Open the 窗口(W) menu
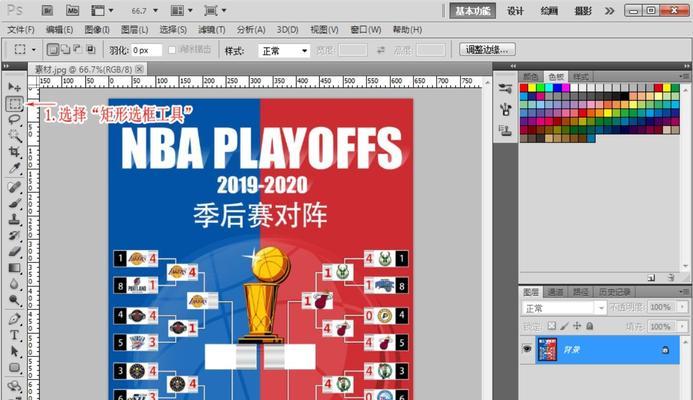This screenshot has width=693, height=400. click(366, 30)
